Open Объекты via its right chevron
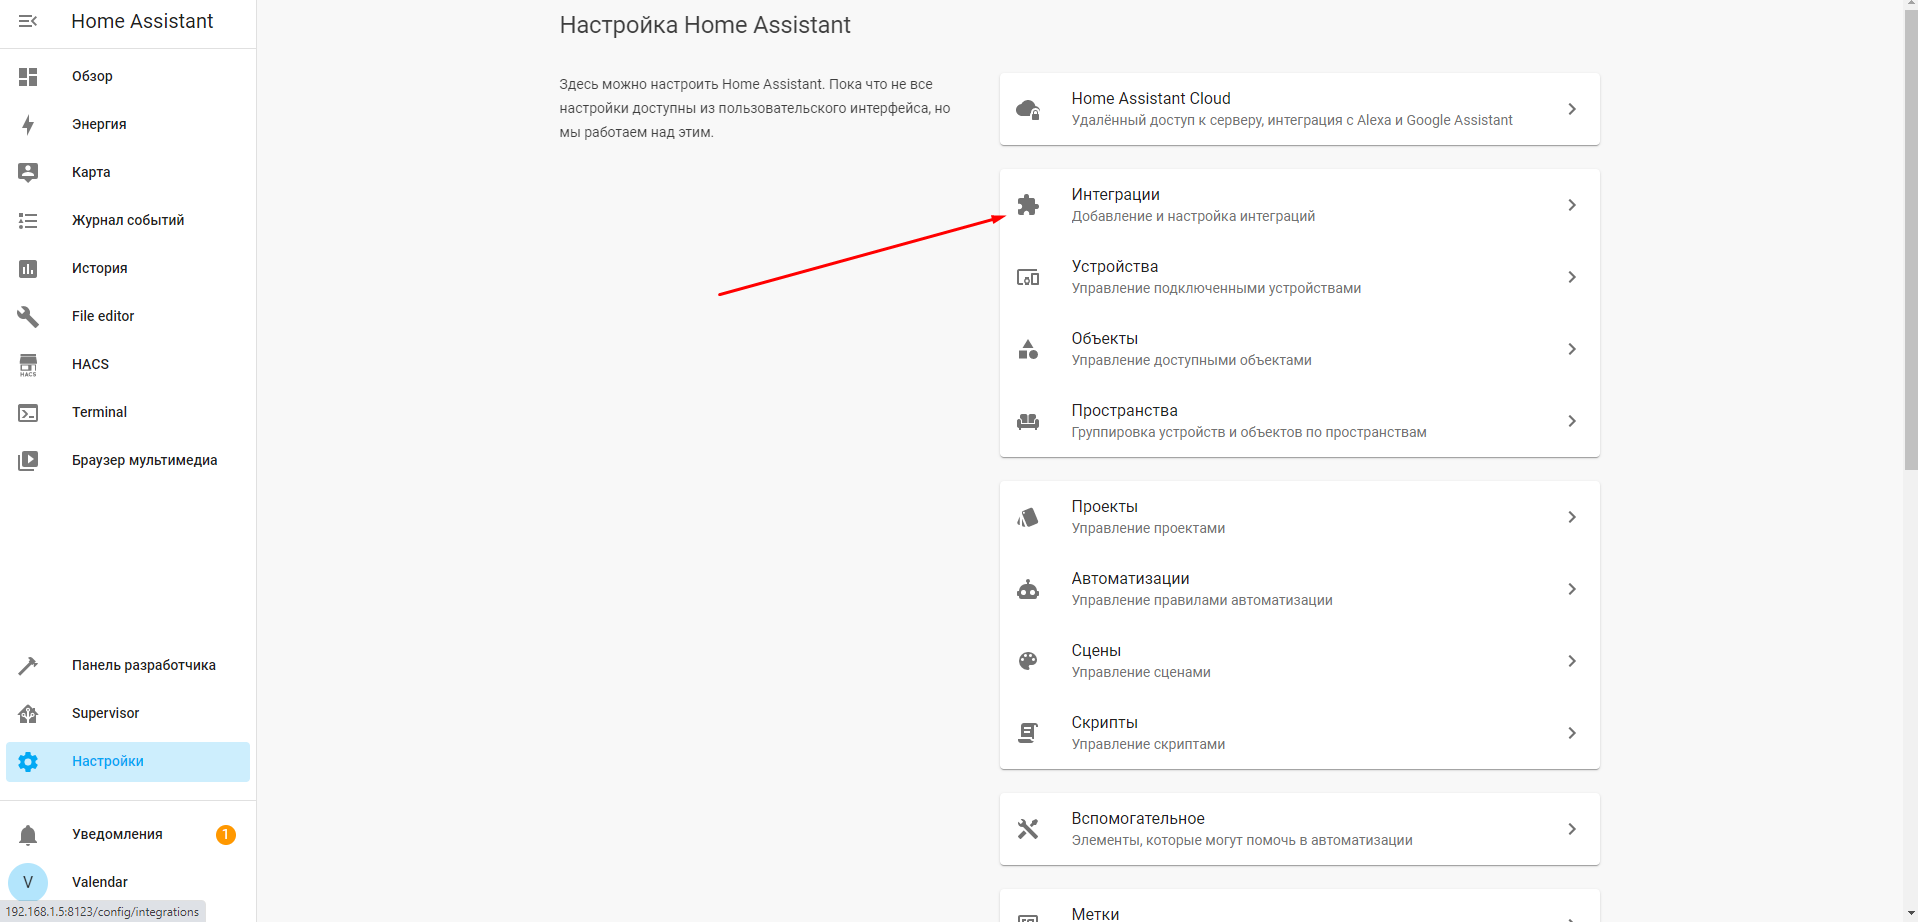The width and height of the screenshot is (1918, 922). coord(1572,349)
